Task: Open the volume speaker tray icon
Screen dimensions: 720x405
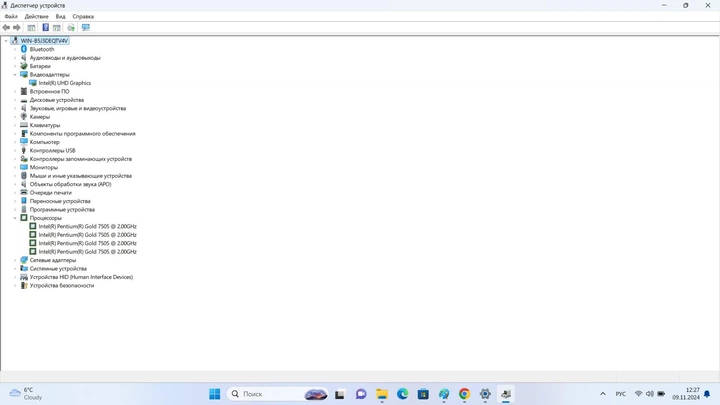Action: point(650,394)
